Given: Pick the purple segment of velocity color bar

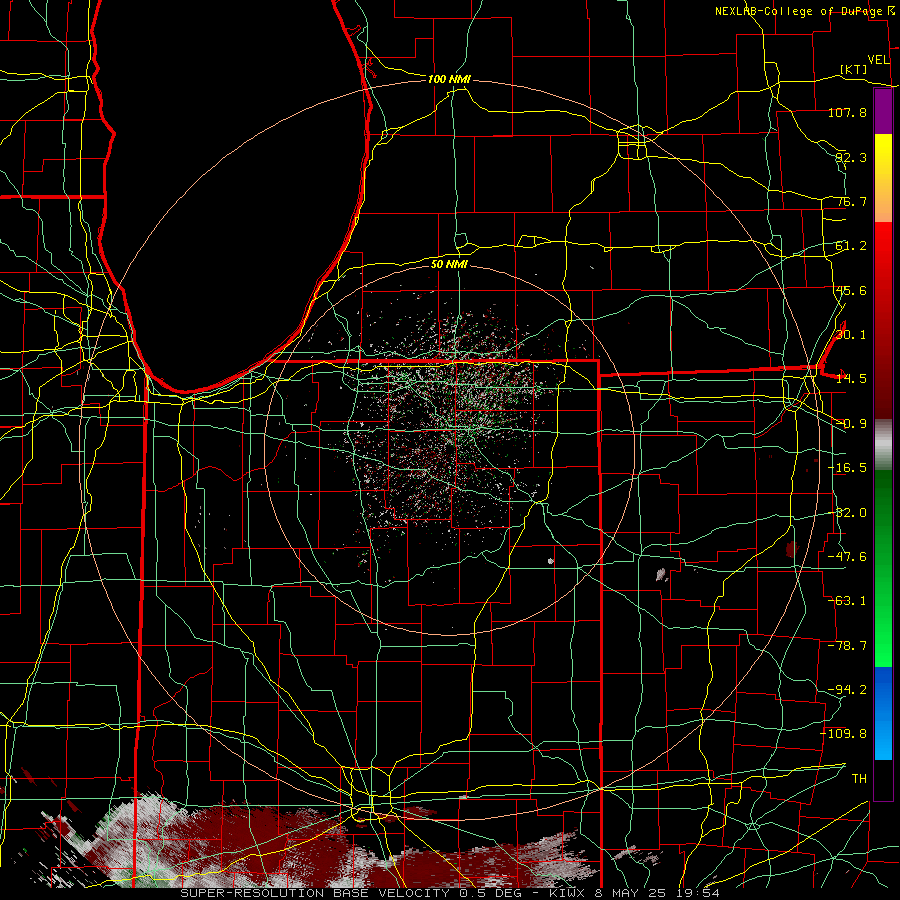Looking at the screenshot, I should (883, 112).
